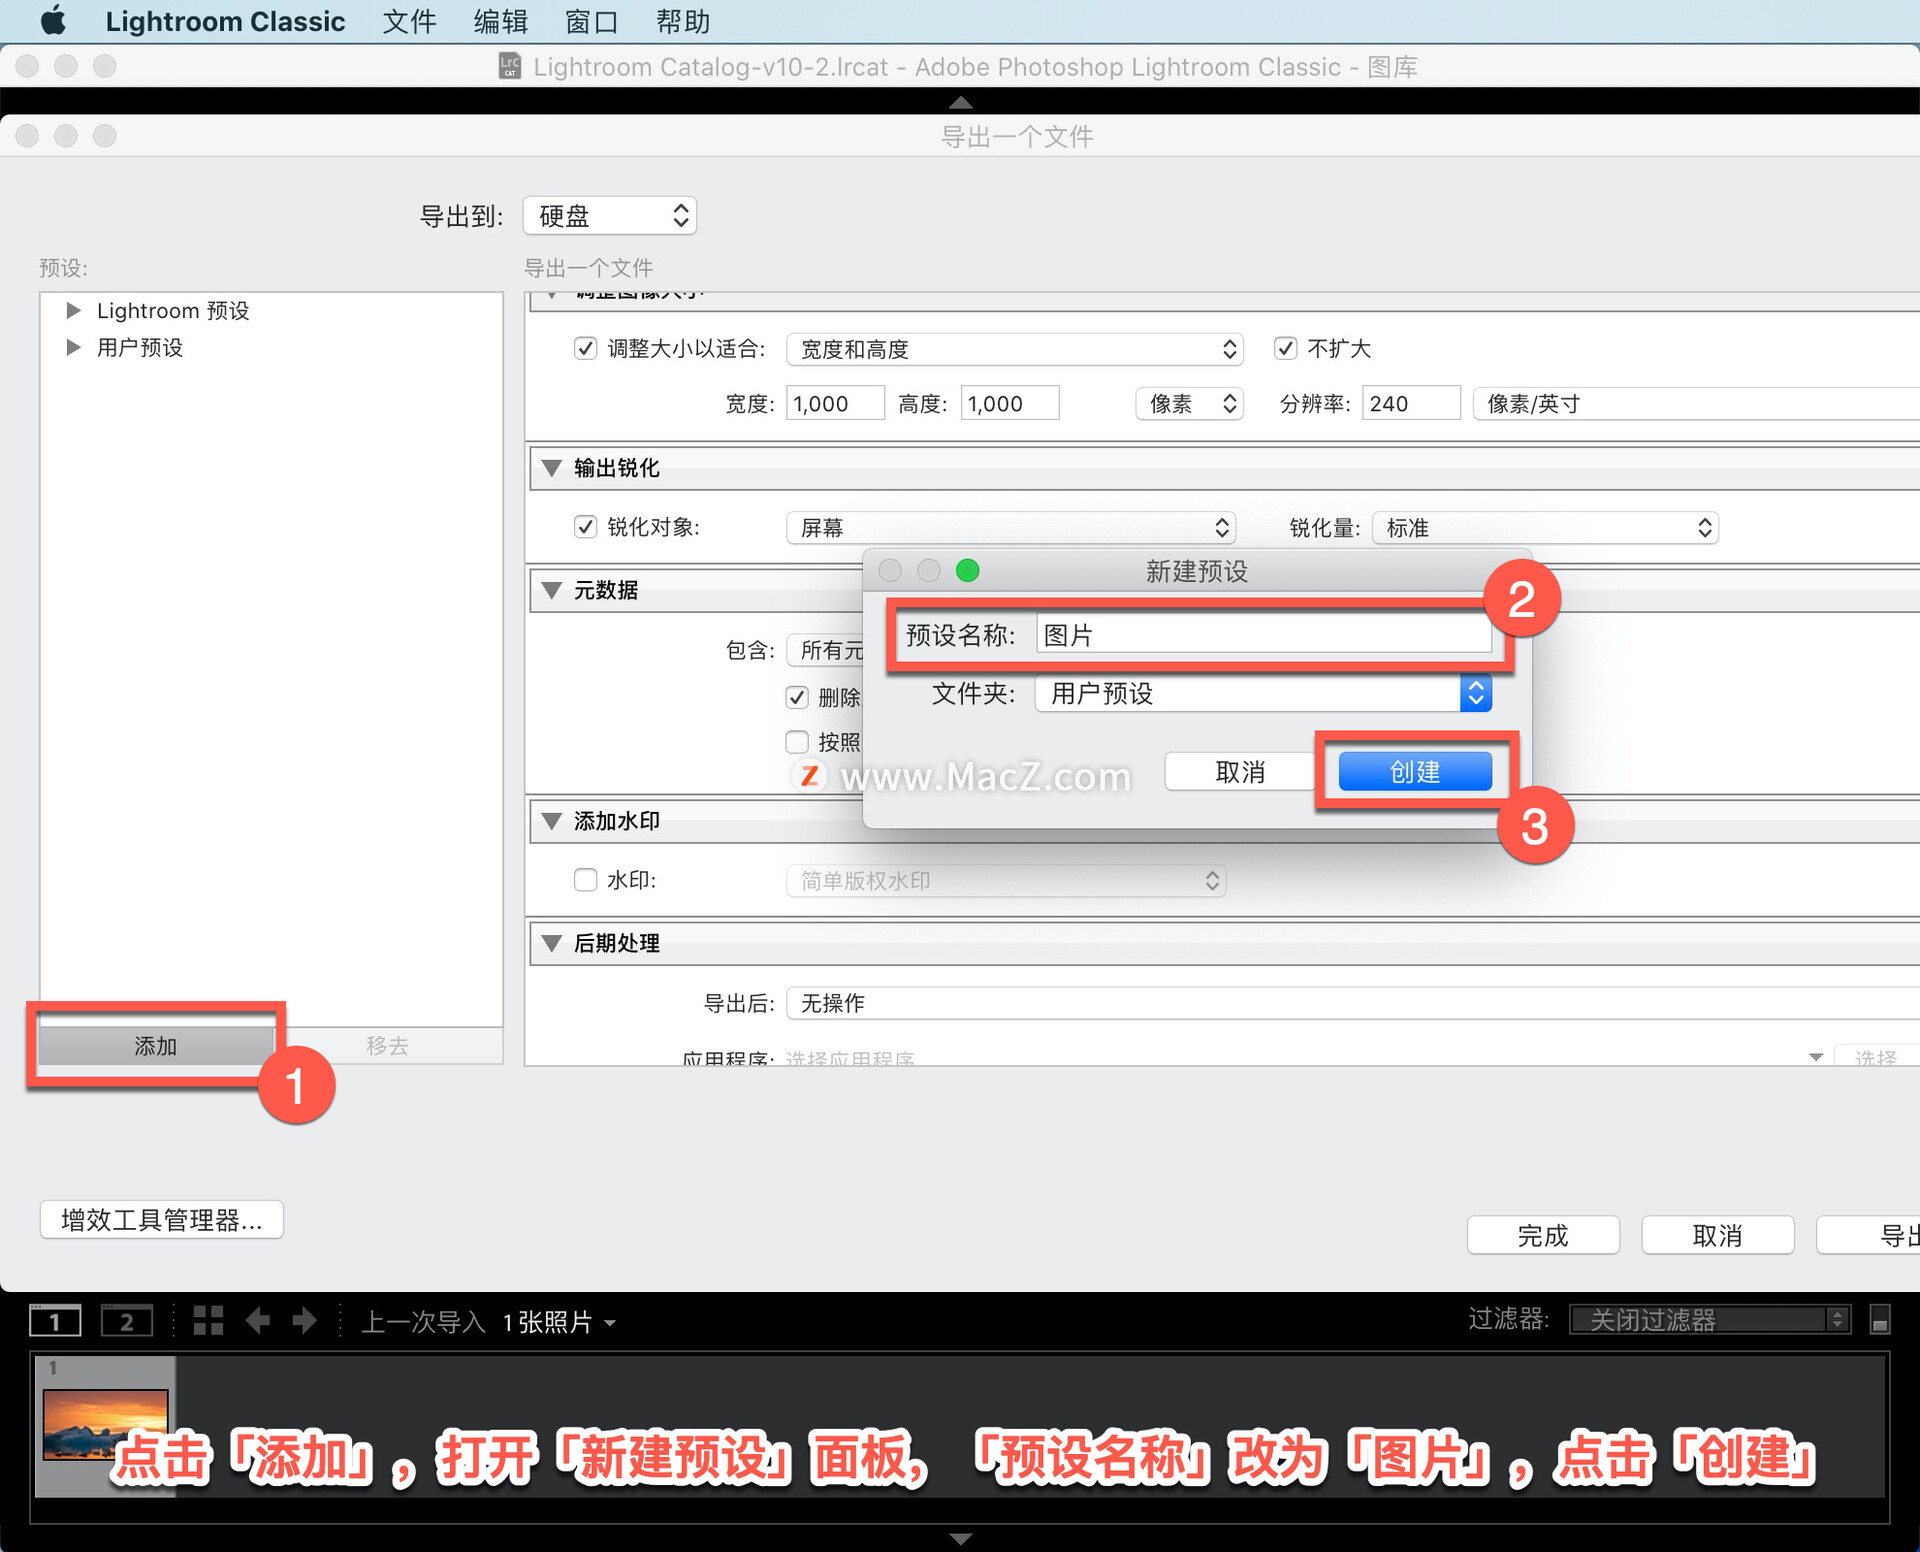This screenshot has width=1920, height=1552.
Task: Show the top panel via arrow
Action: 960,102
